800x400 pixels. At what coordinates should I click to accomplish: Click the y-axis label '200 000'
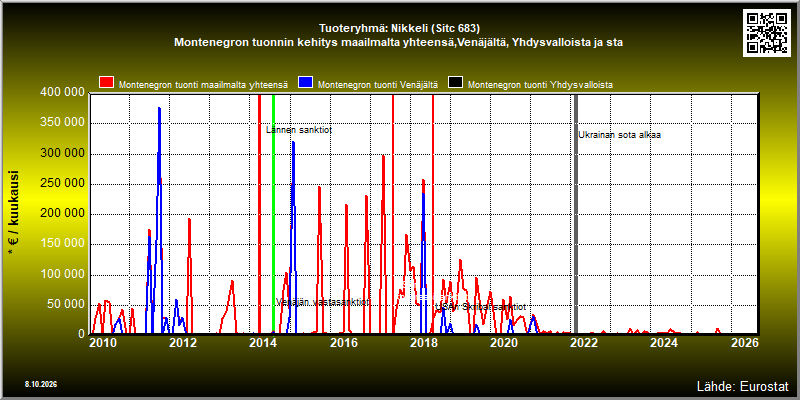[62, 214]
